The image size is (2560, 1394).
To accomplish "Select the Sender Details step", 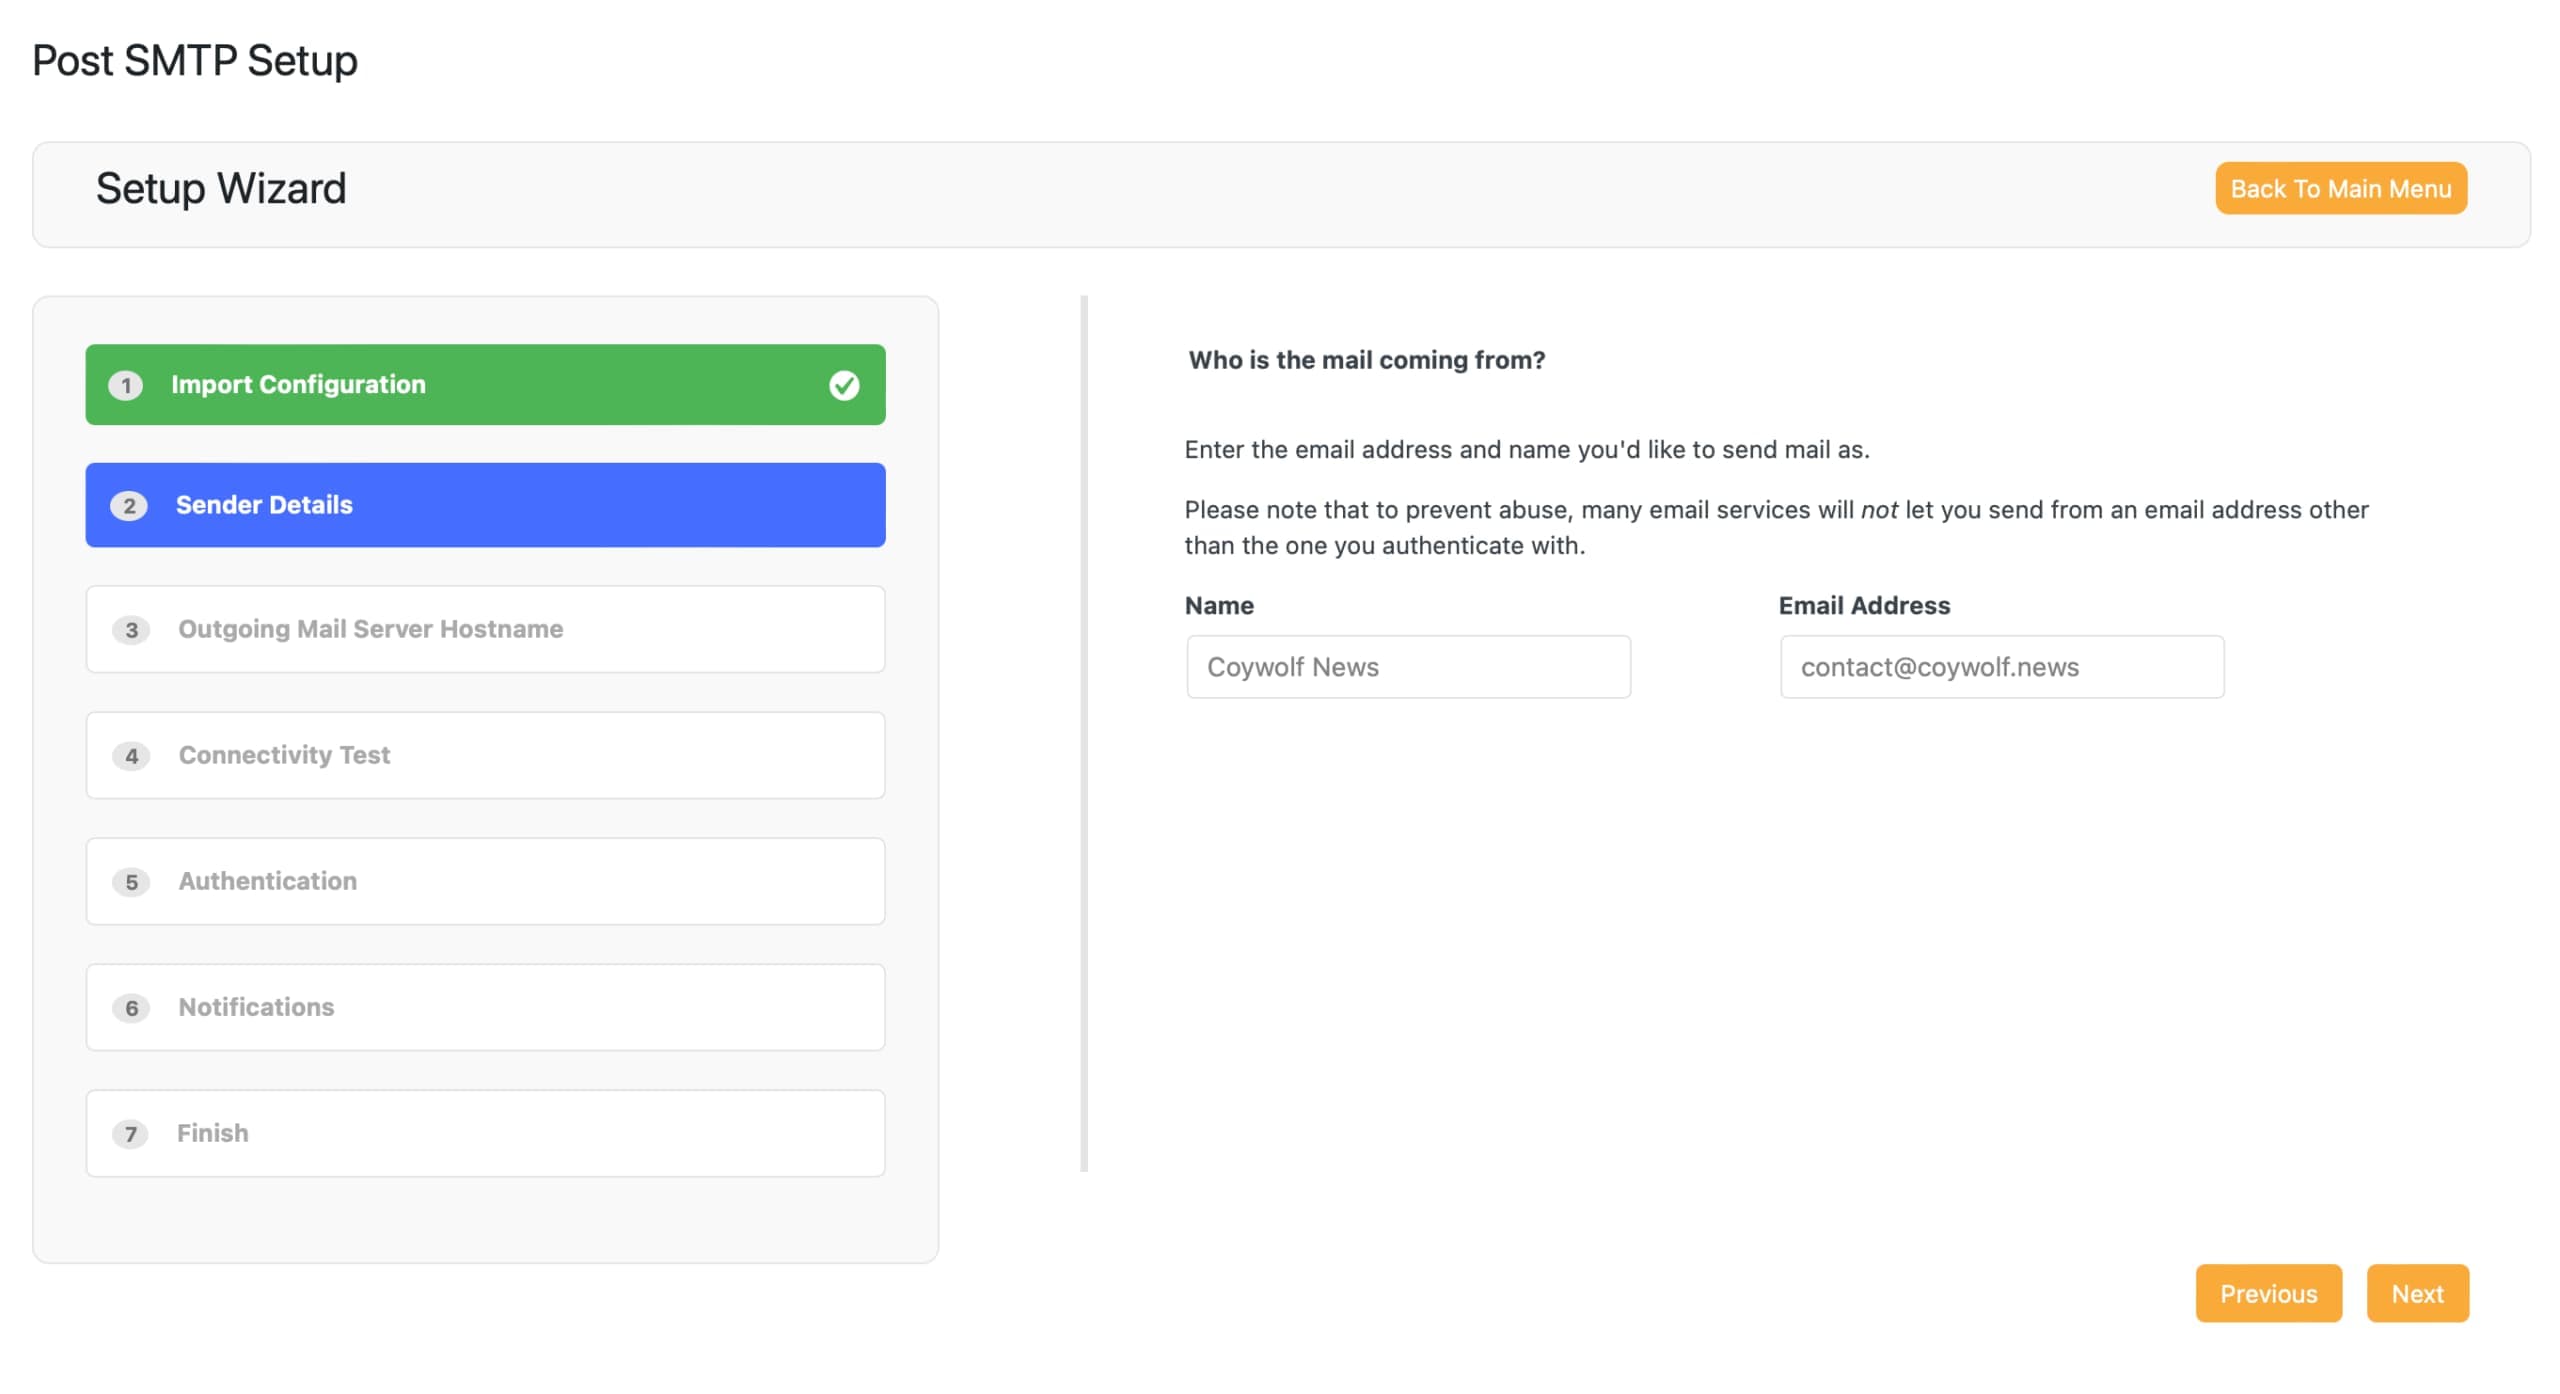I will click(485, 505).
